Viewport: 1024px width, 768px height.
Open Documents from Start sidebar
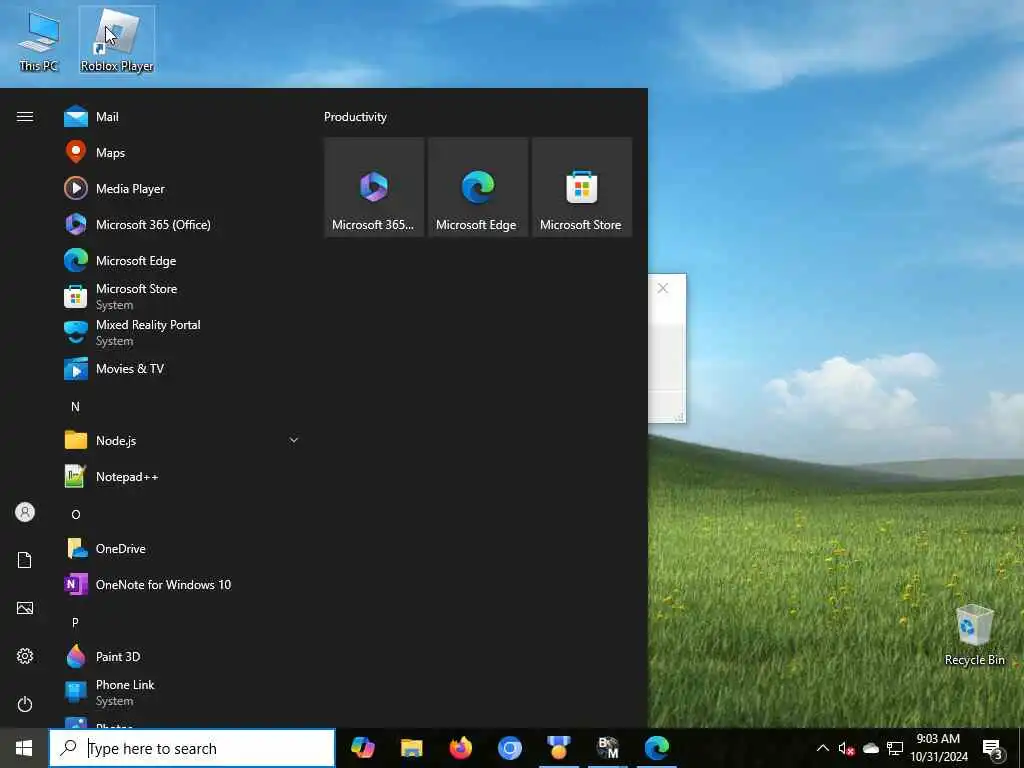[25, 560]
